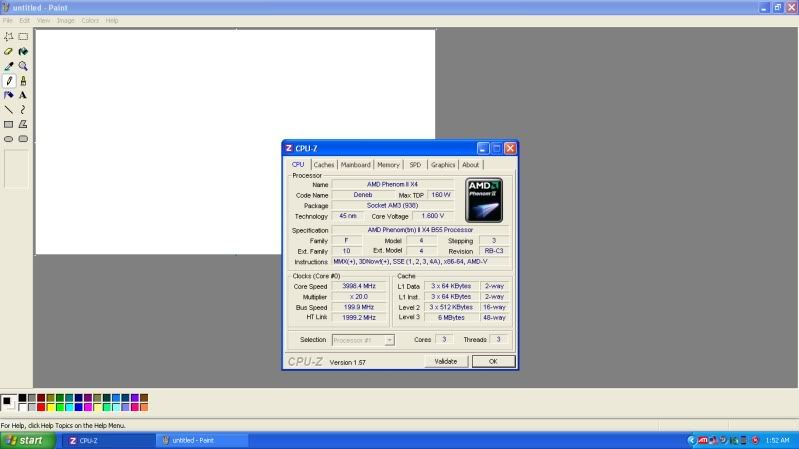
Task: Switch to the Caches tab in CPU-Z
Action: 324,165
